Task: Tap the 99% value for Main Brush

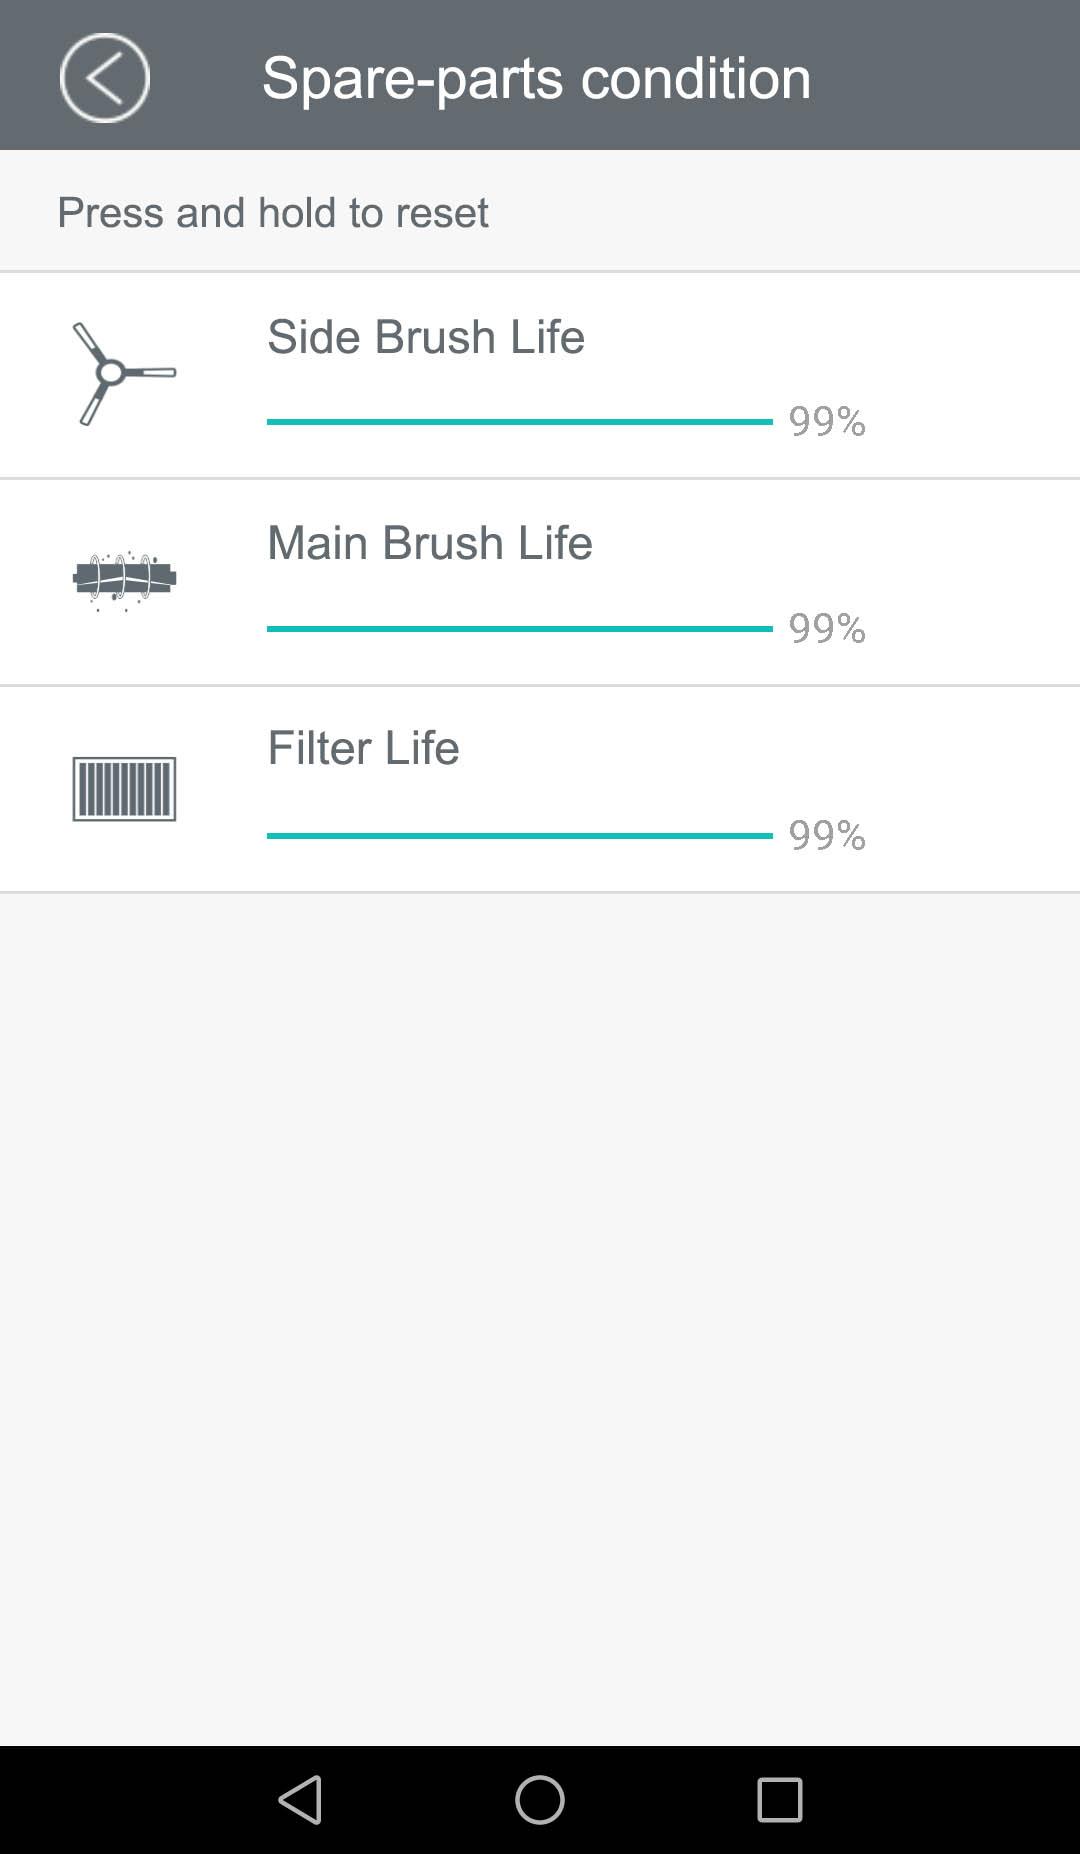Action: (827, 628)
